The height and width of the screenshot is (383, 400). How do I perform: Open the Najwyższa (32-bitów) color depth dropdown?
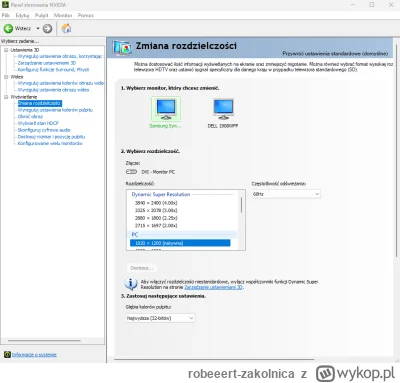[160, 318]
